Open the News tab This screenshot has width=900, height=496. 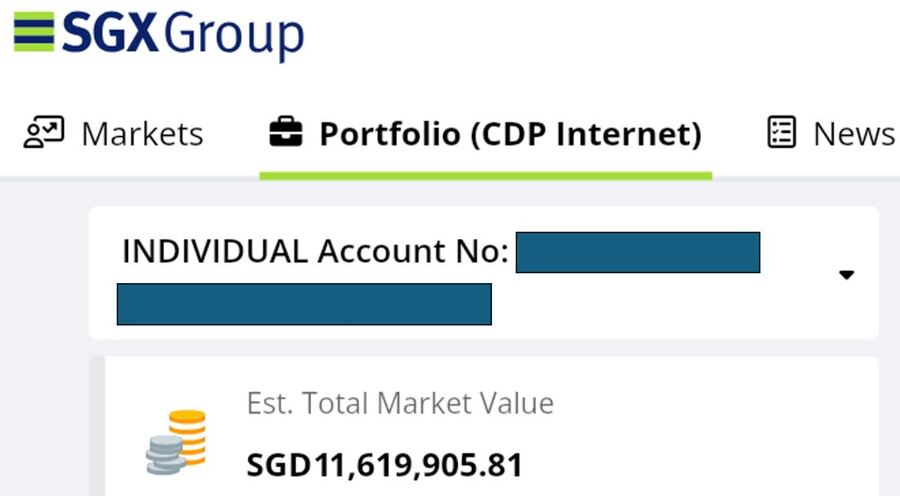point(853,134)
